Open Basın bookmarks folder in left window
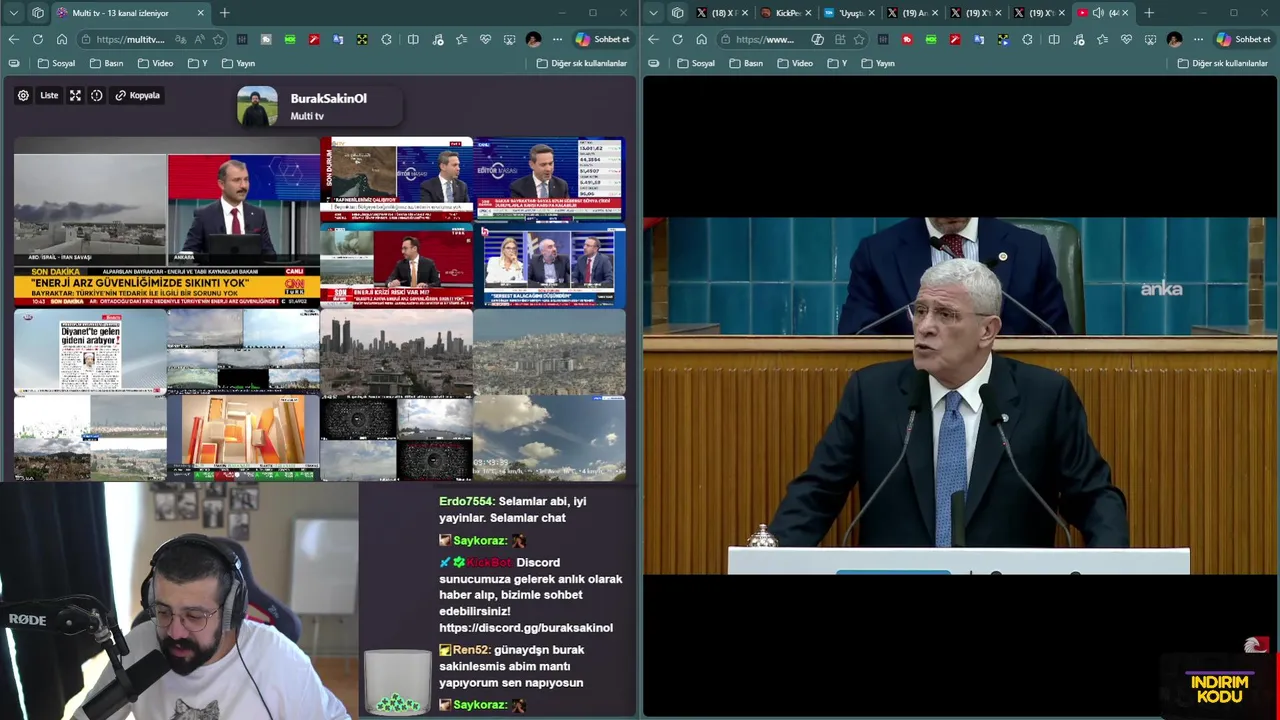The image size is (1280, 720). point(106,63)
